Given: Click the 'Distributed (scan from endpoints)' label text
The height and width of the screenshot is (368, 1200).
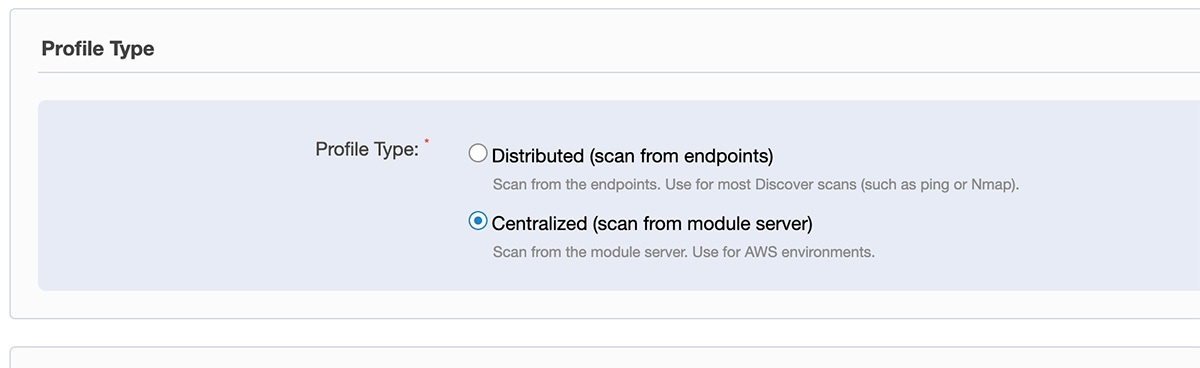Looking at the screenshot, I should [x=633, y=156].
